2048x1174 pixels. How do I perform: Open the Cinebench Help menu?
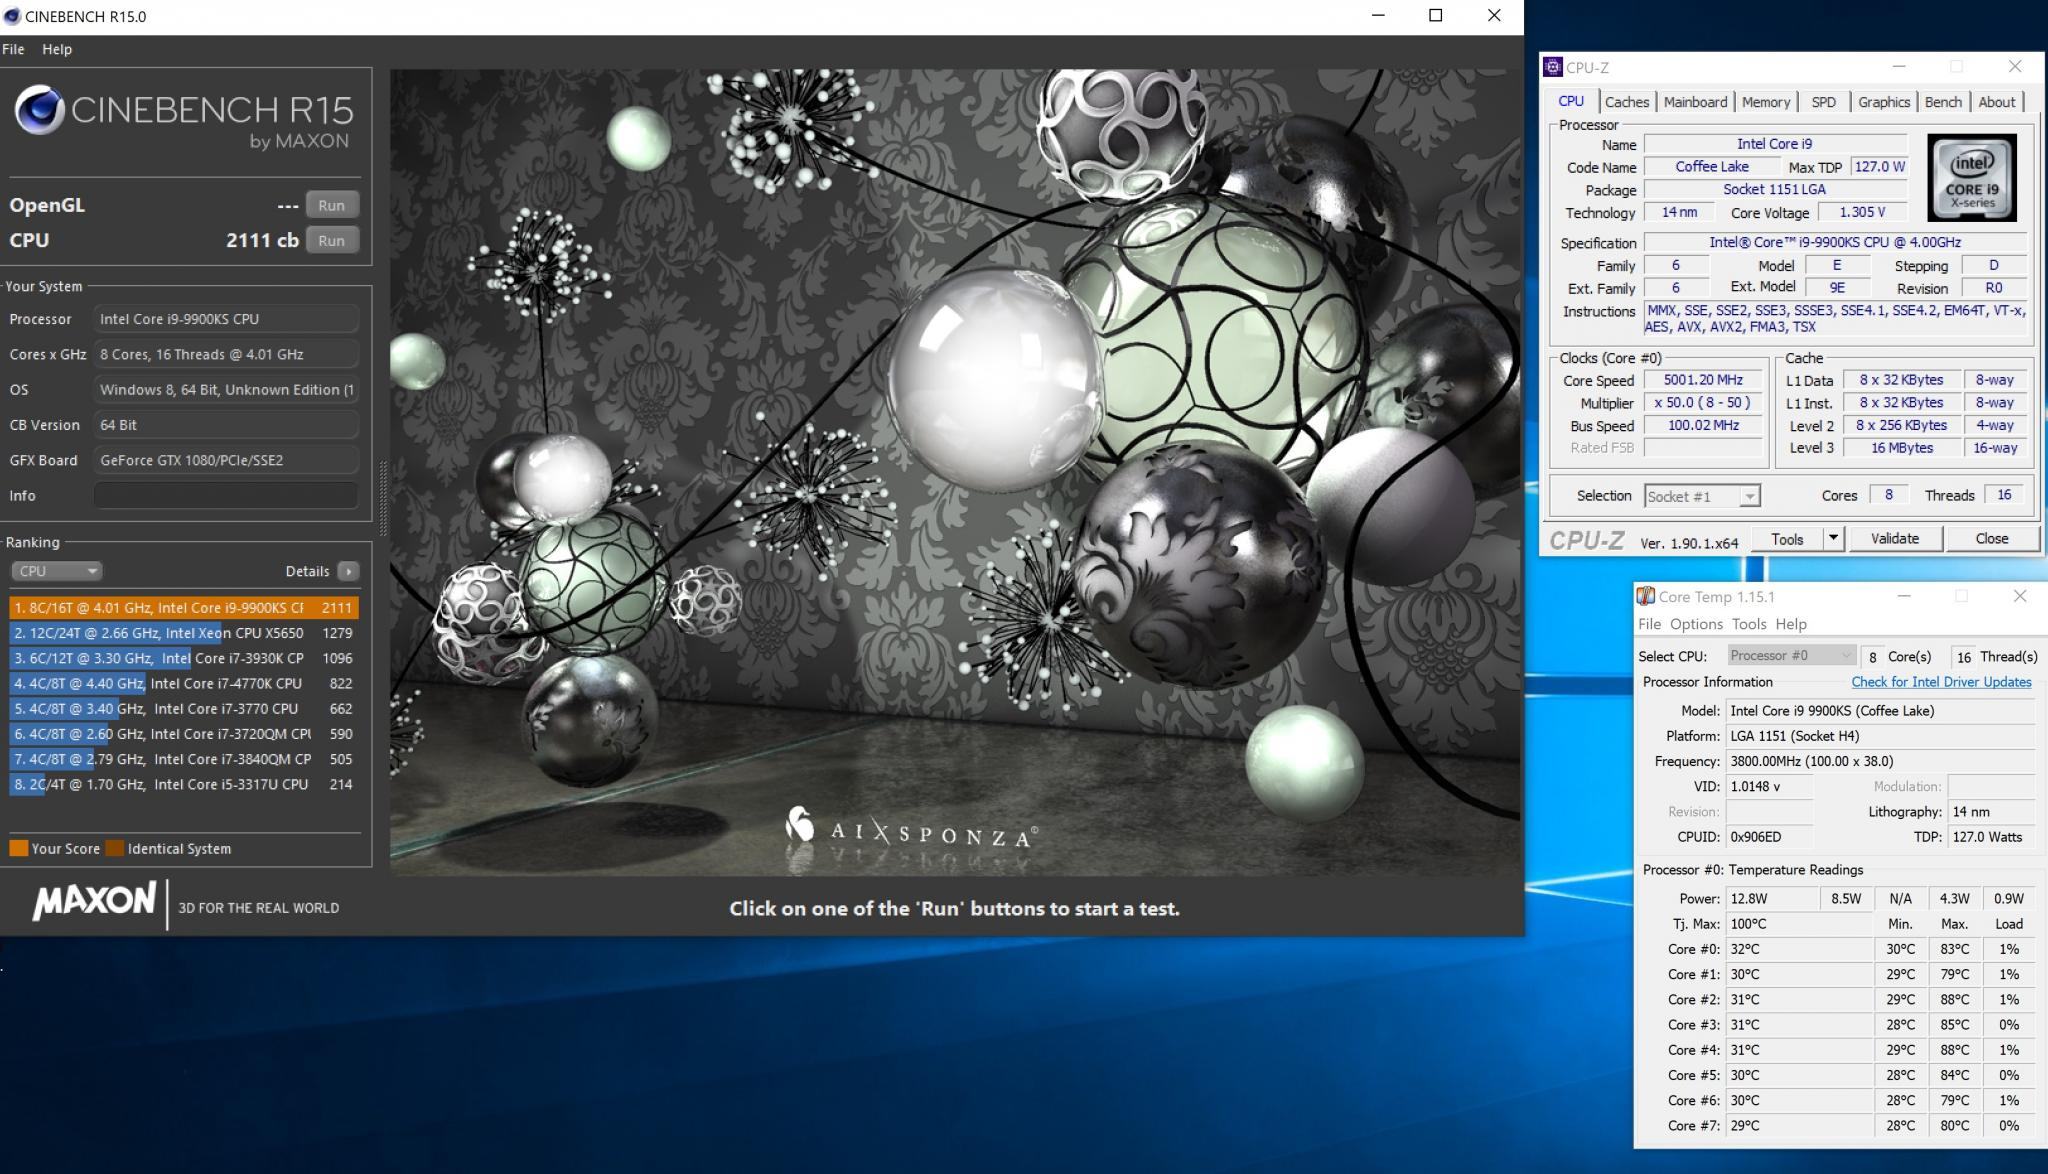coord(57,49)
